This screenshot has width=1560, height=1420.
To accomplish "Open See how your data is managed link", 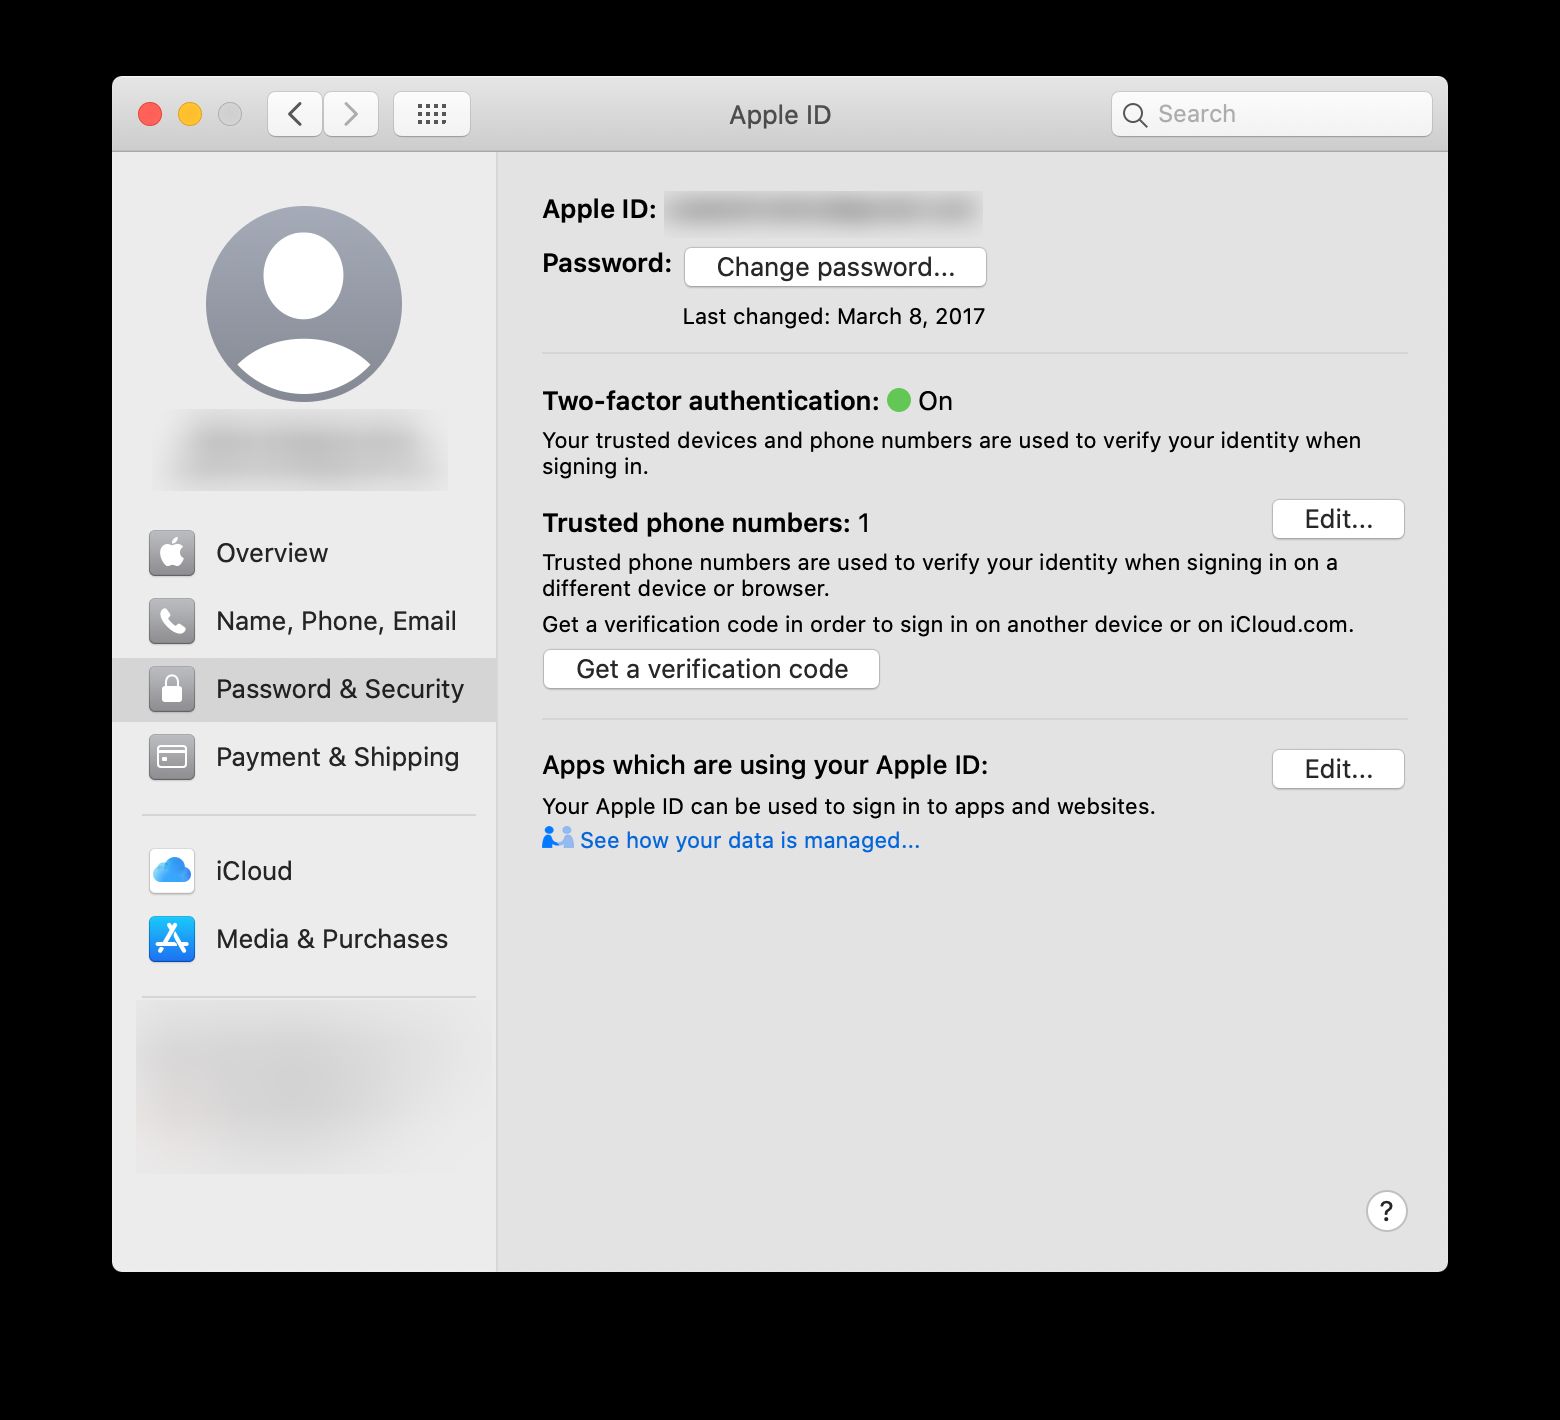I will click(x=749, y=840).
